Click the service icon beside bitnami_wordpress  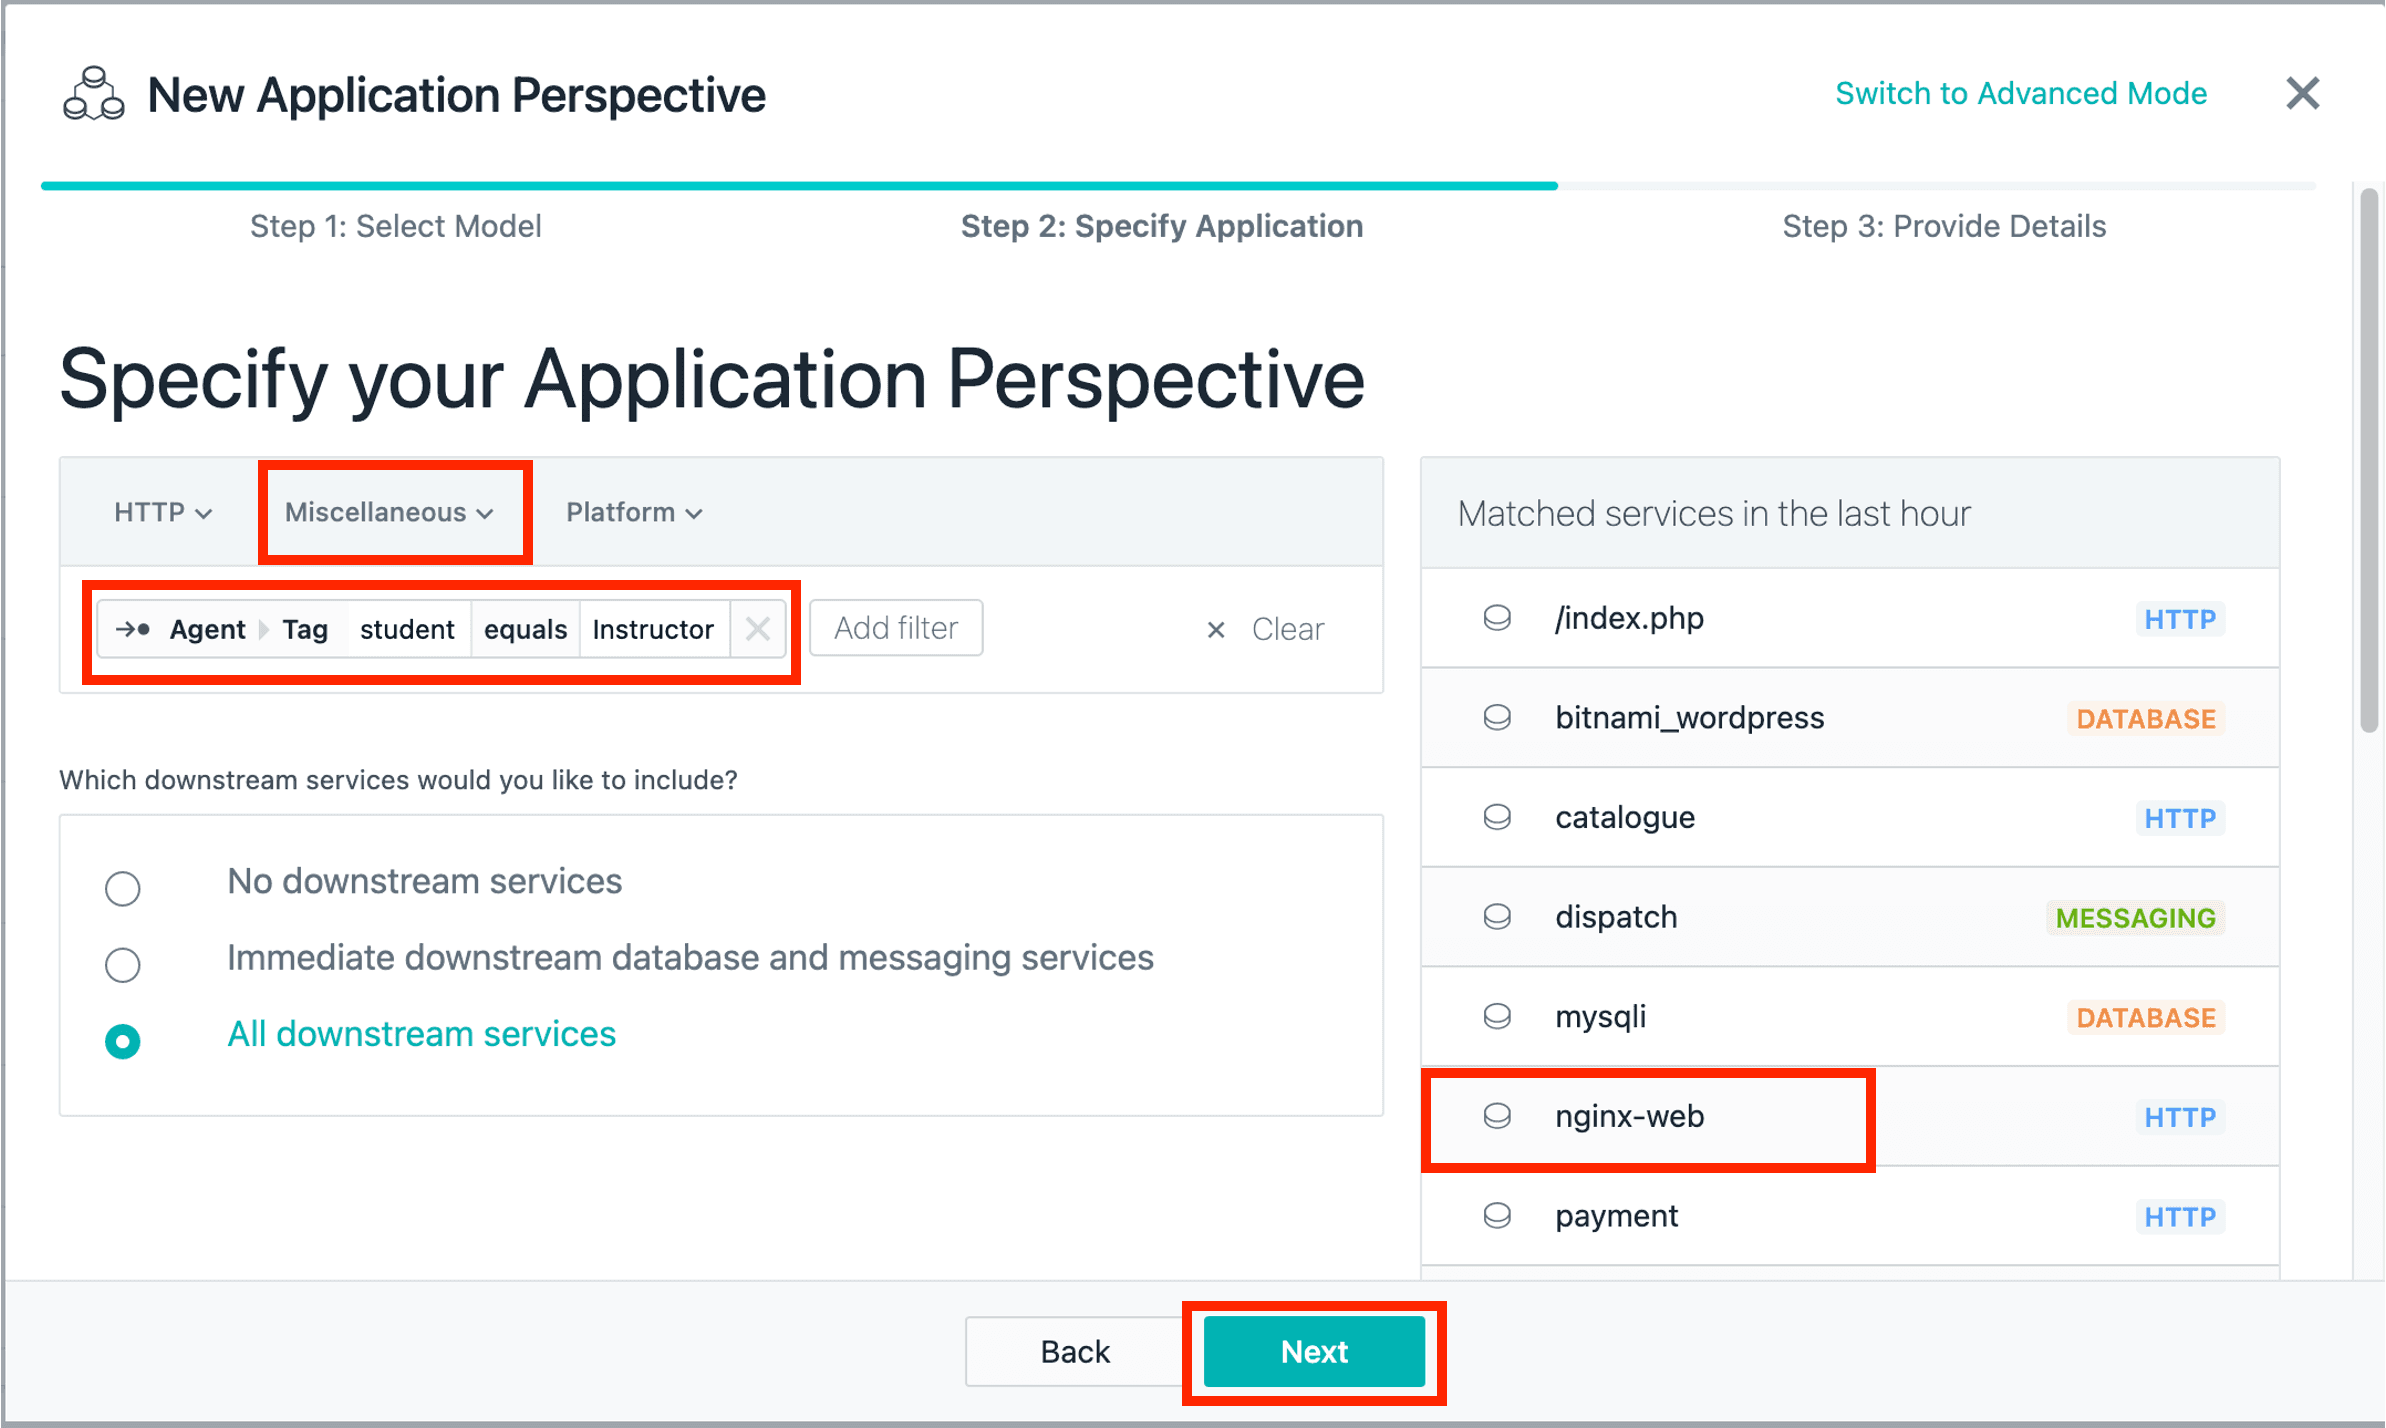(x=1496, y=718)
